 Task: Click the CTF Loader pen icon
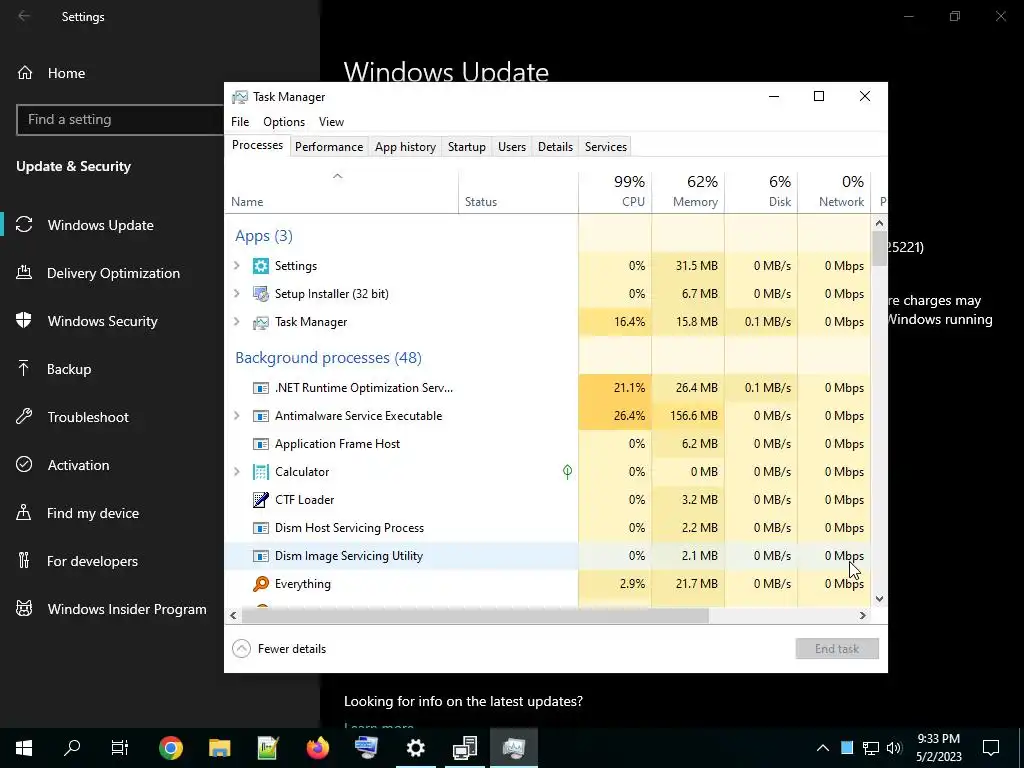261,500
